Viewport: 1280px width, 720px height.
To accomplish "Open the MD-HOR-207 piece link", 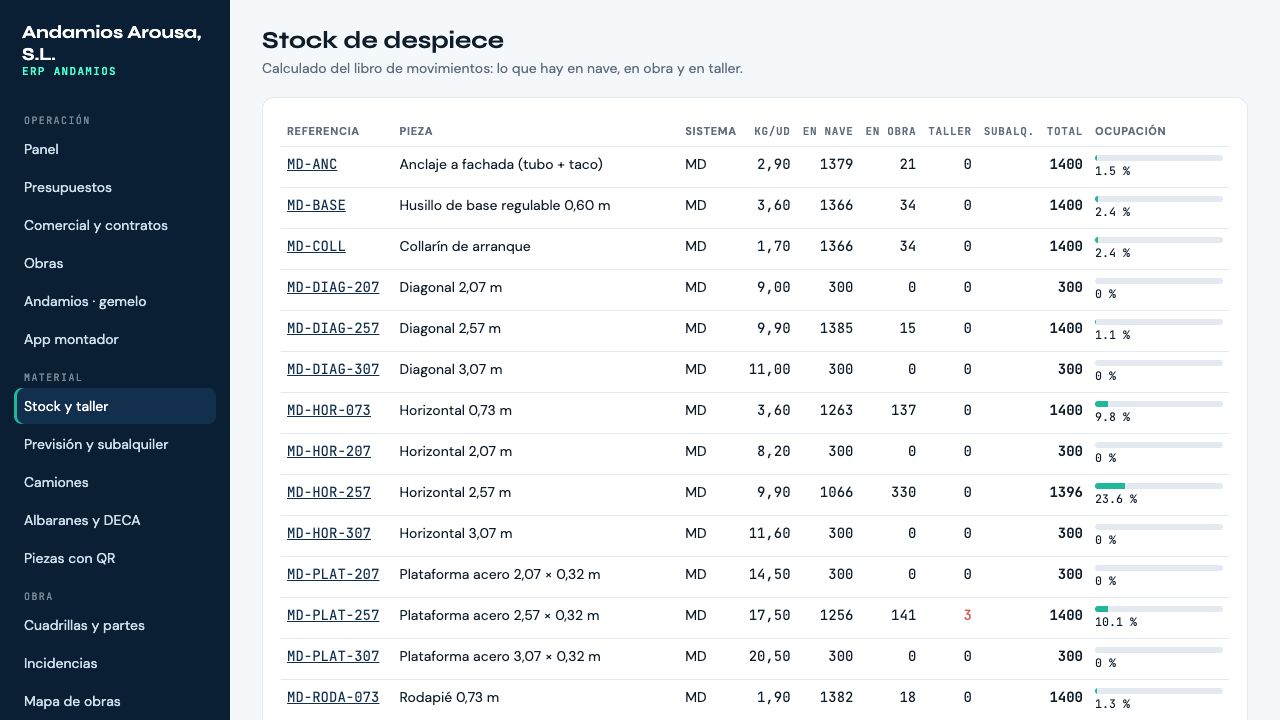I will tap(329, 451).
